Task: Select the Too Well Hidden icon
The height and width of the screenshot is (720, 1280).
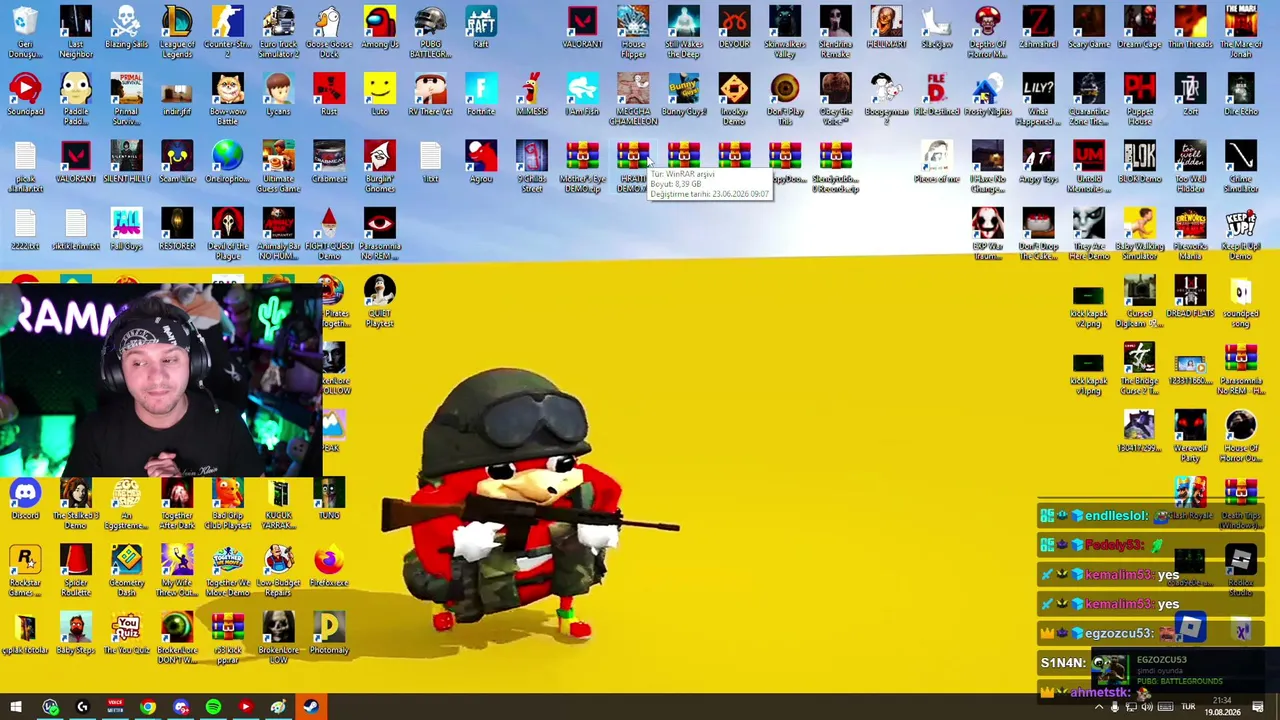Action: 1190,166
